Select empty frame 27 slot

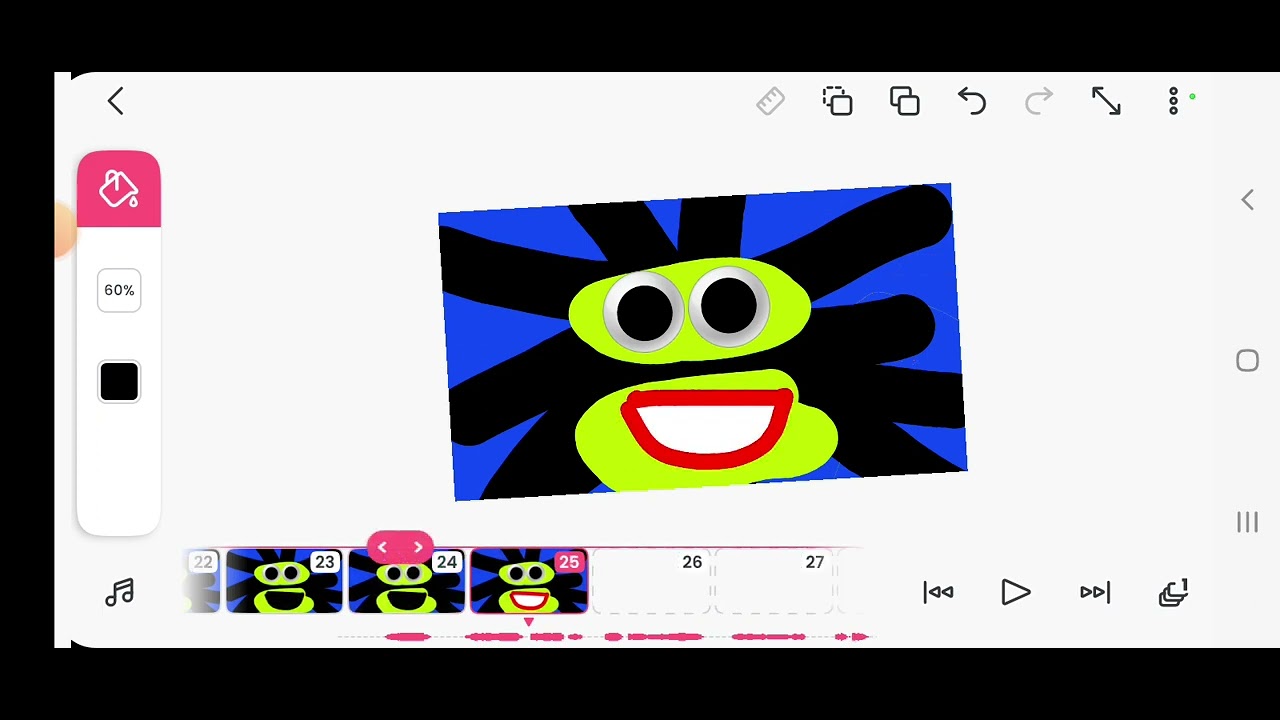[x=774, y=581]
